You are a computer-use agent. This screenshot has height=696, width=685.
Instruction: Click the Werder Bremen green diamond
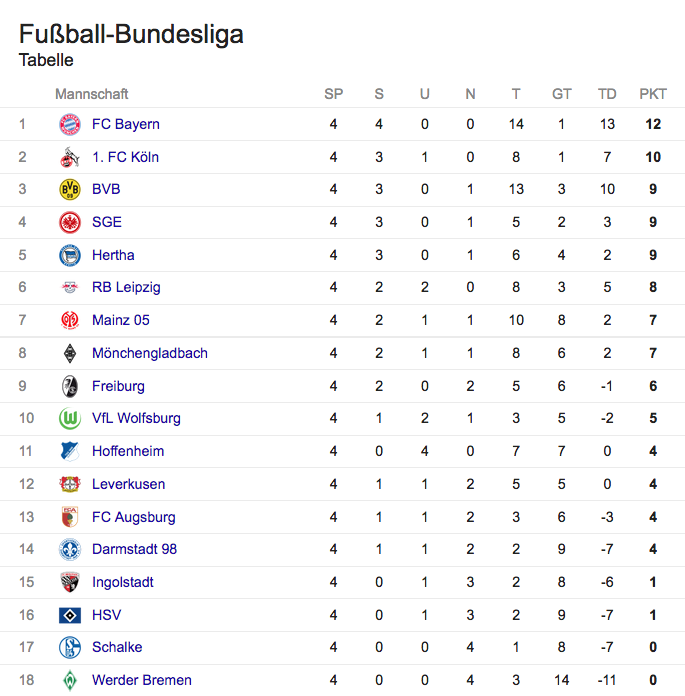click(70, 680)
